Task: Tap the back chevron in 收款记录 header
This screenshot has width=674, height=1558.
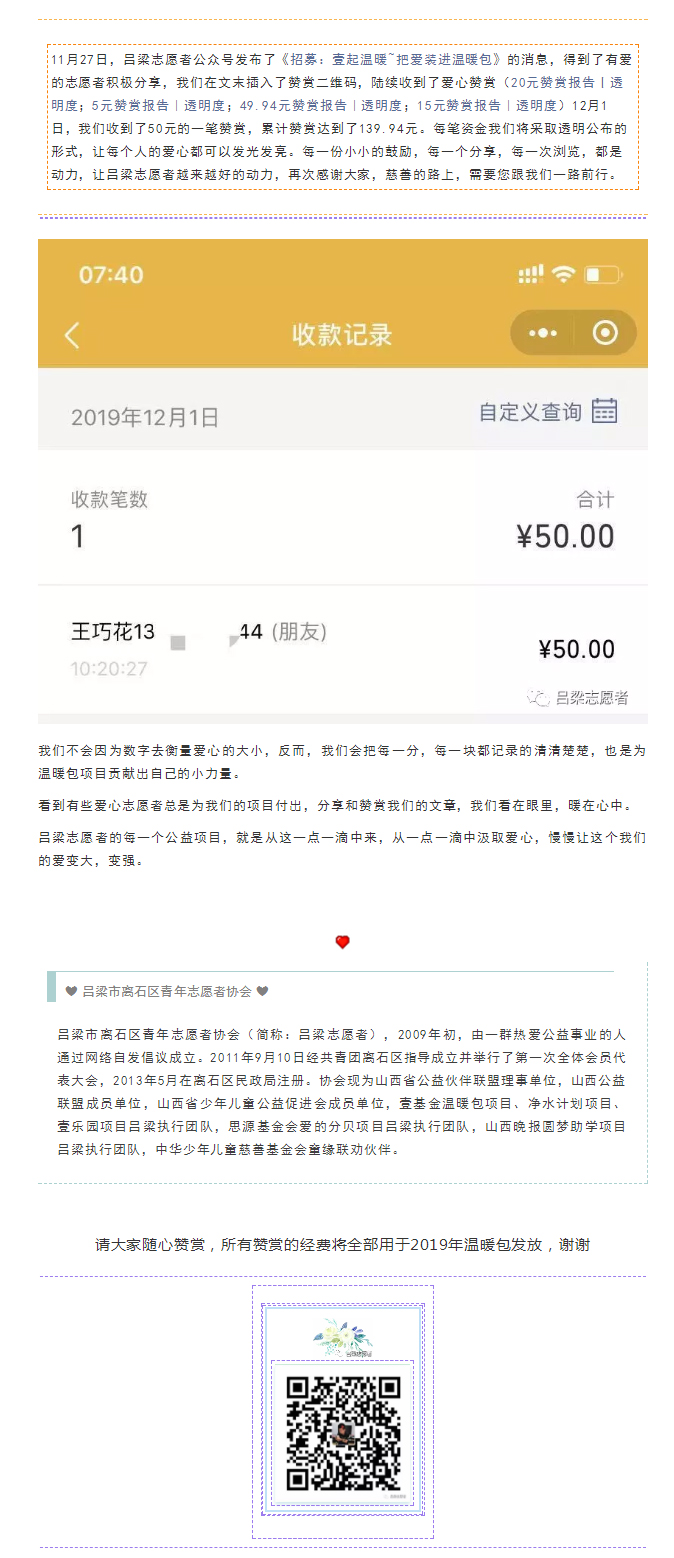Action: coord(72,335)
